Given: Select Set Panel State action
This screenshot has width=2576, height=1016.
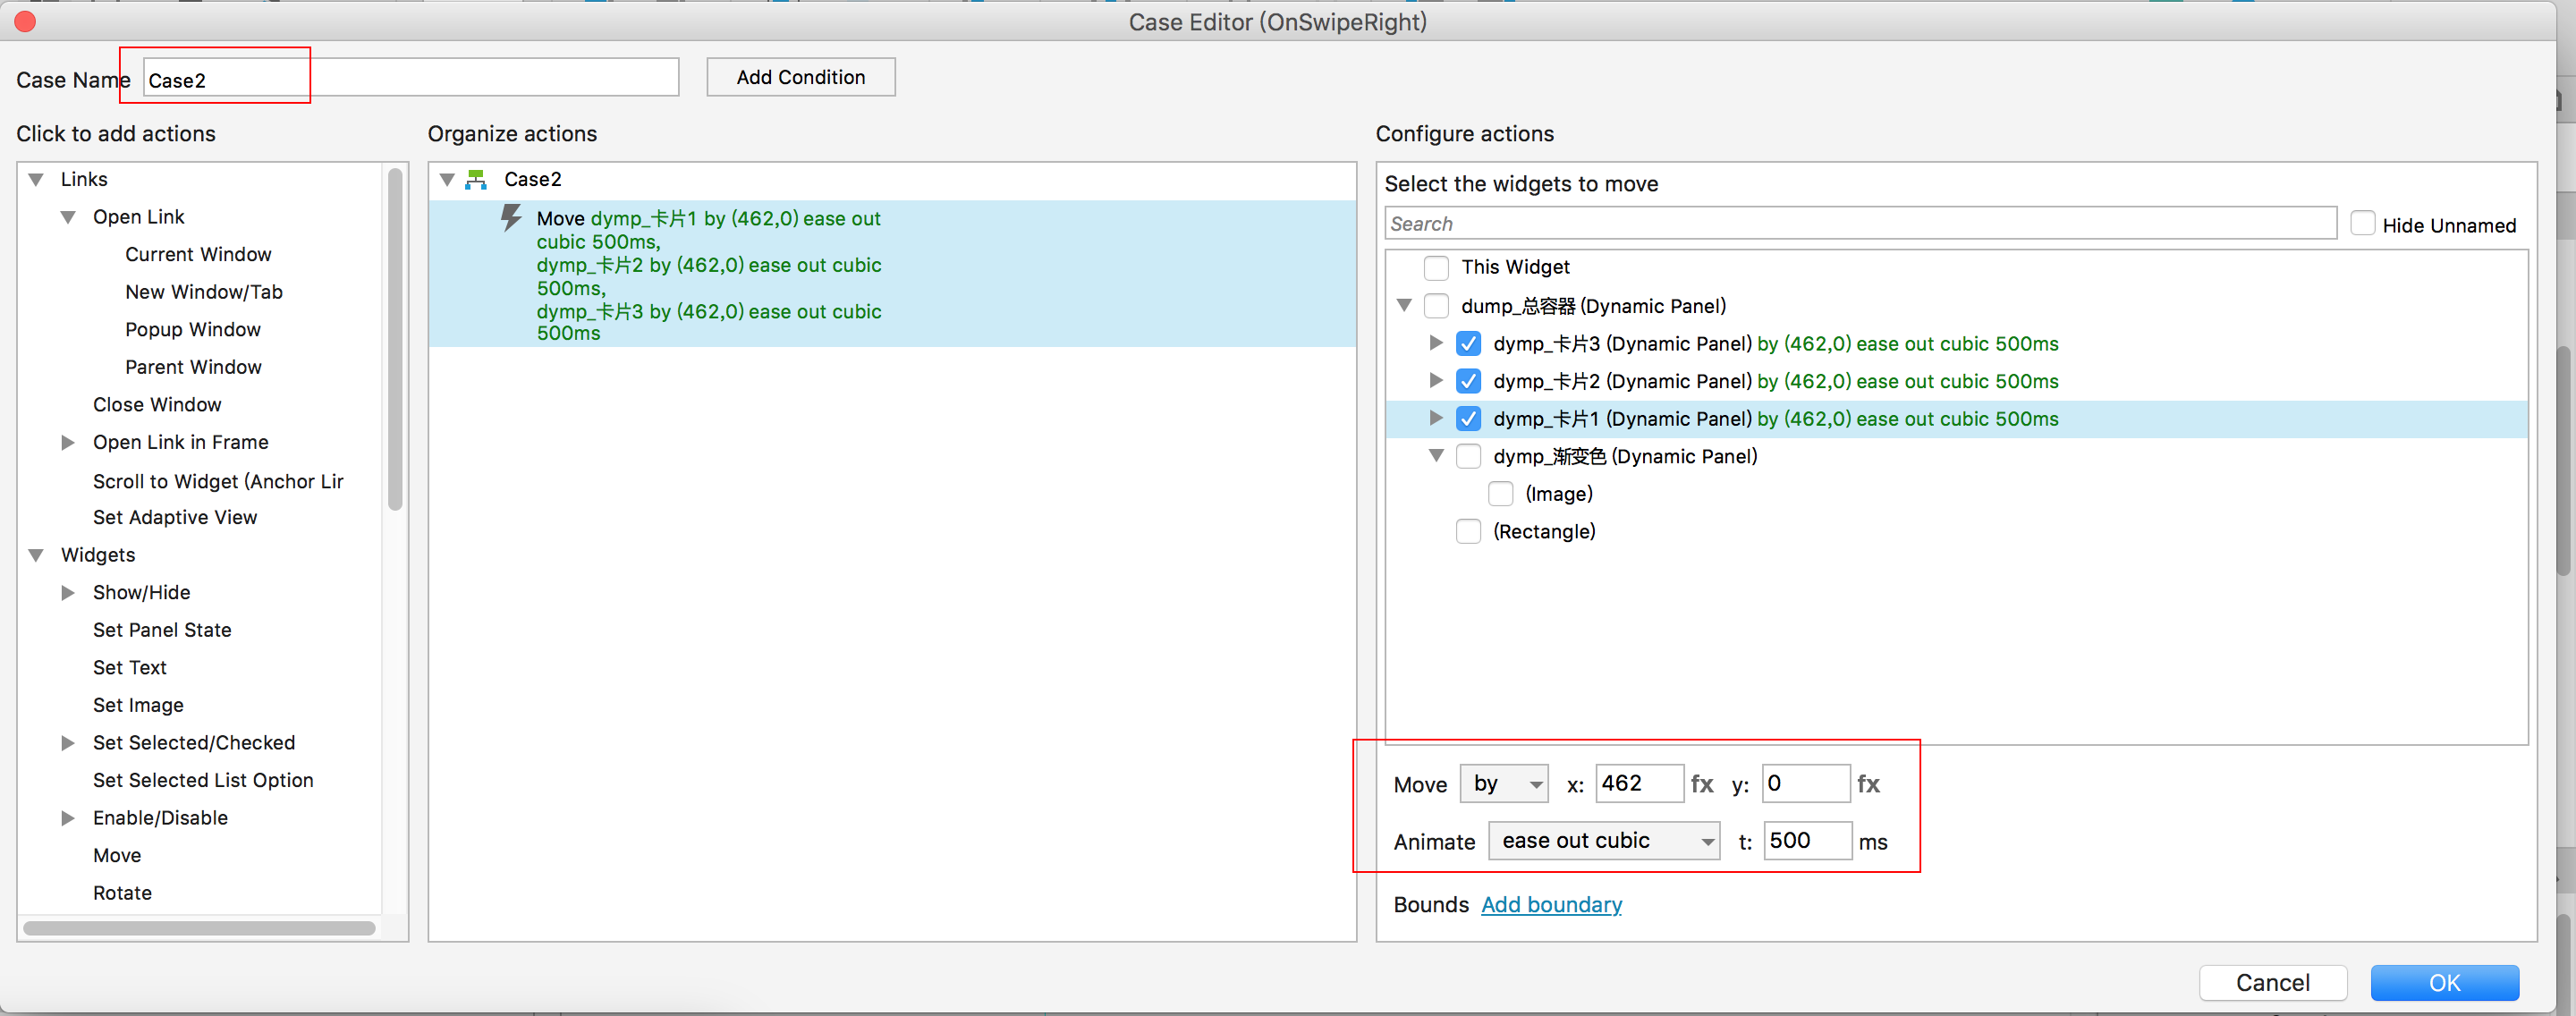Looking at the screenshot, I should (x=162, y=630).
